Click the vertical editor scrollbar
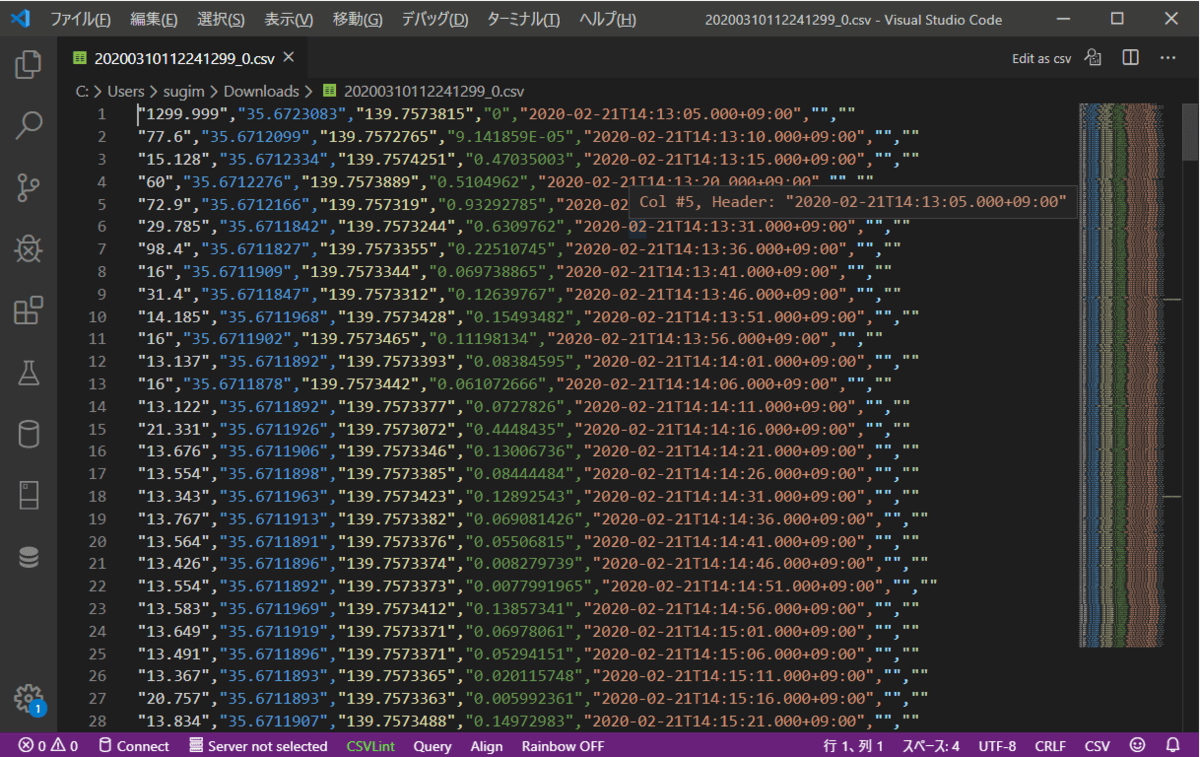Image resolution: width=1200 pixels, height=757 pixels. pos(1190,132)
